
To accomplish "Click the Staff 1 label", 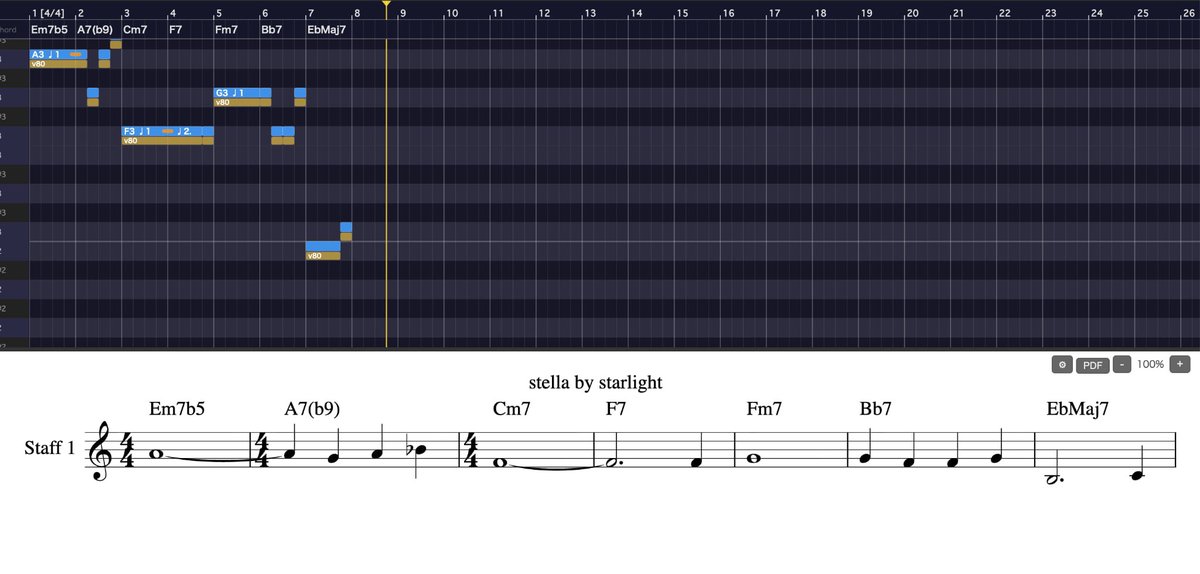I will (50, 449).
